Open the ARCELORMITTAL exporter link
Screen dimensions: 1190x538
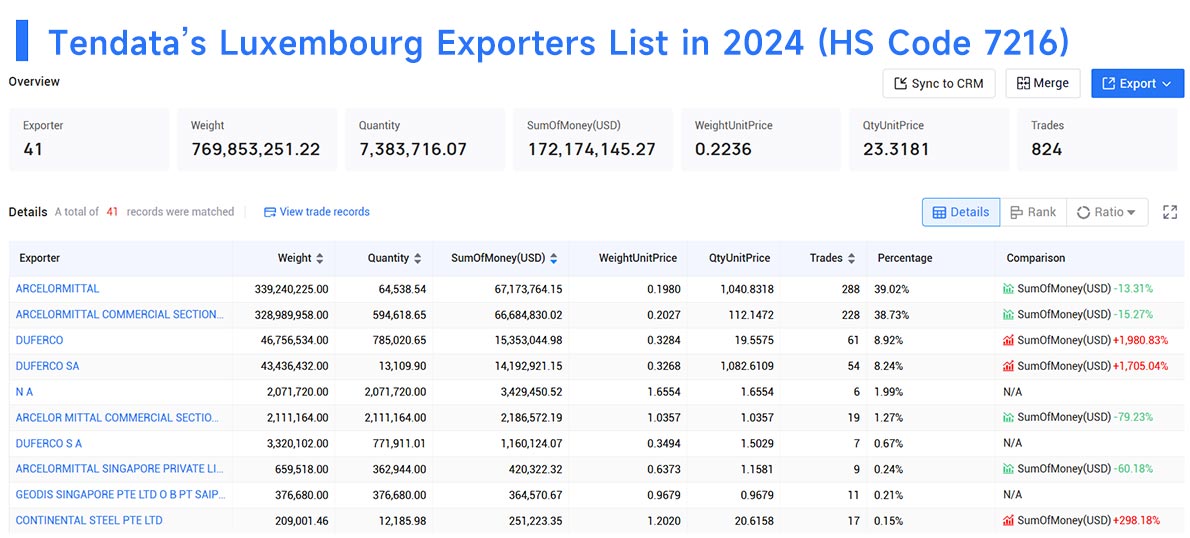tap(58, 288)
